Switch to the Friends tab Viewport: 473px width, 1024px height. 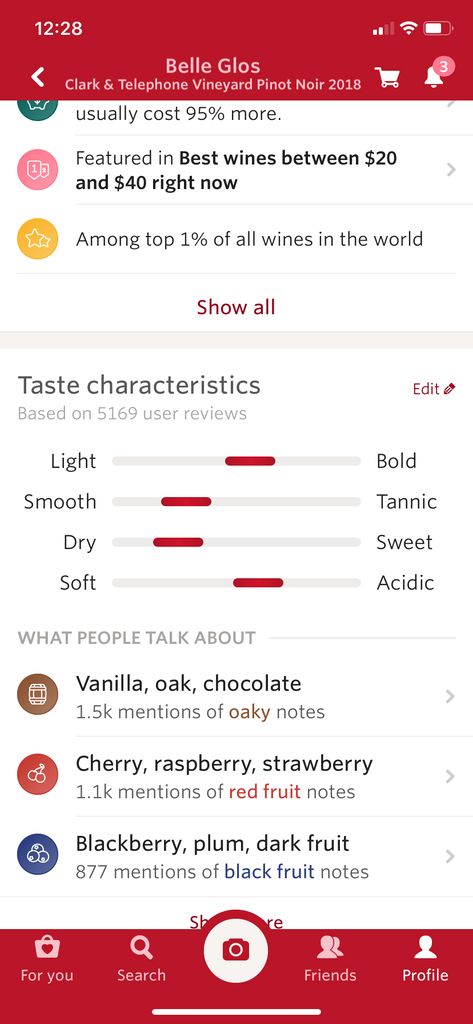330,959
